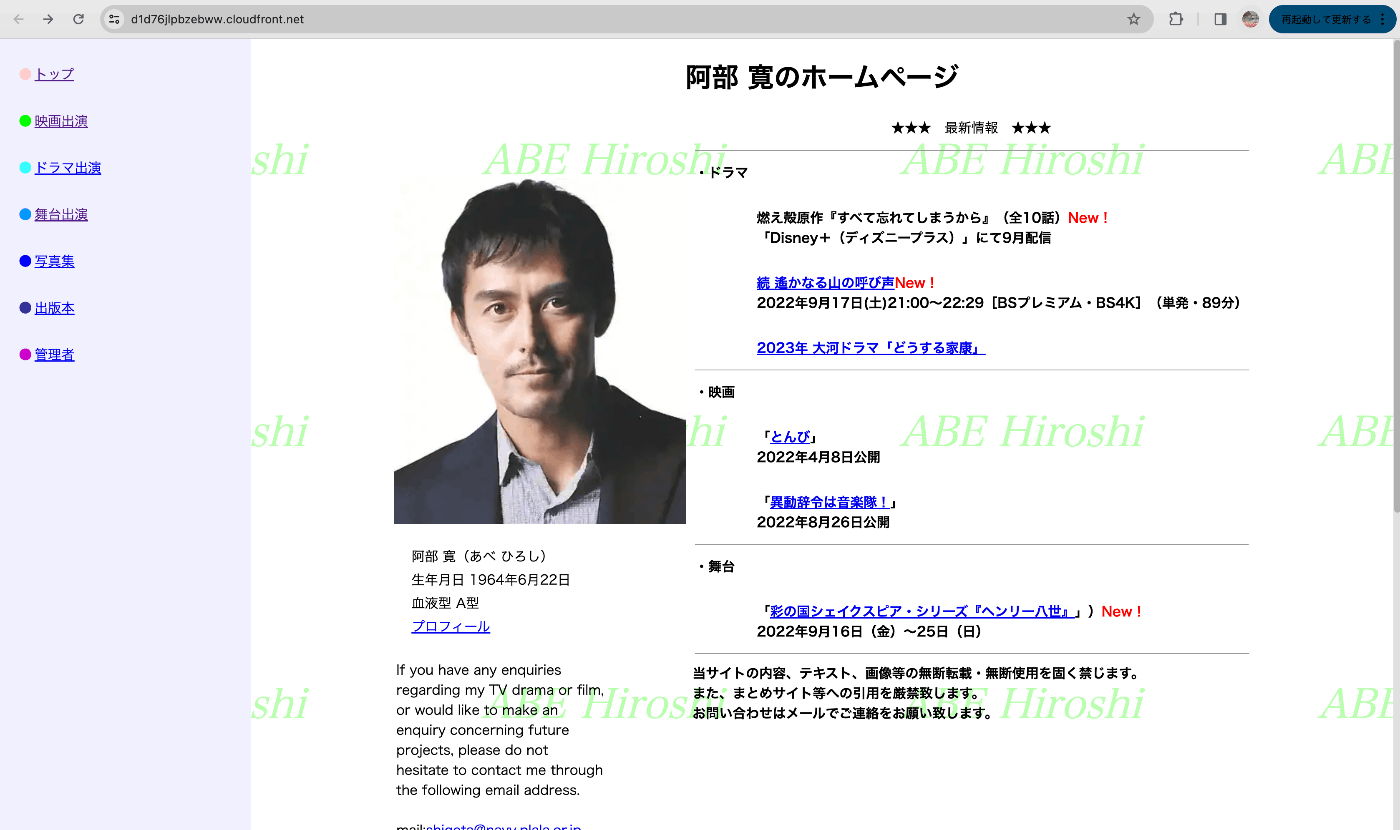
Task: Click the blue bullet beside 写真集
Action: [25, 261]
